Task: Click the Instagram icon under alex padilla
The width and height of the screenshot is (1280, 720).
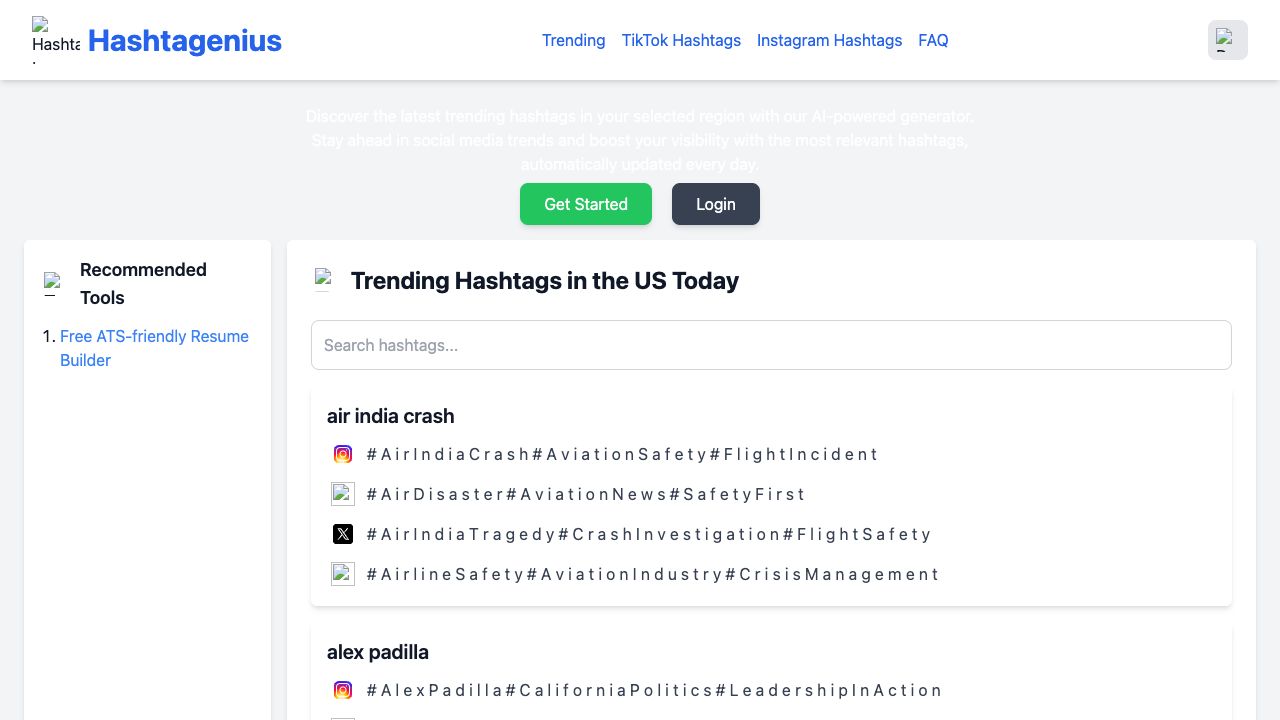Action: (x=343, y=690)
